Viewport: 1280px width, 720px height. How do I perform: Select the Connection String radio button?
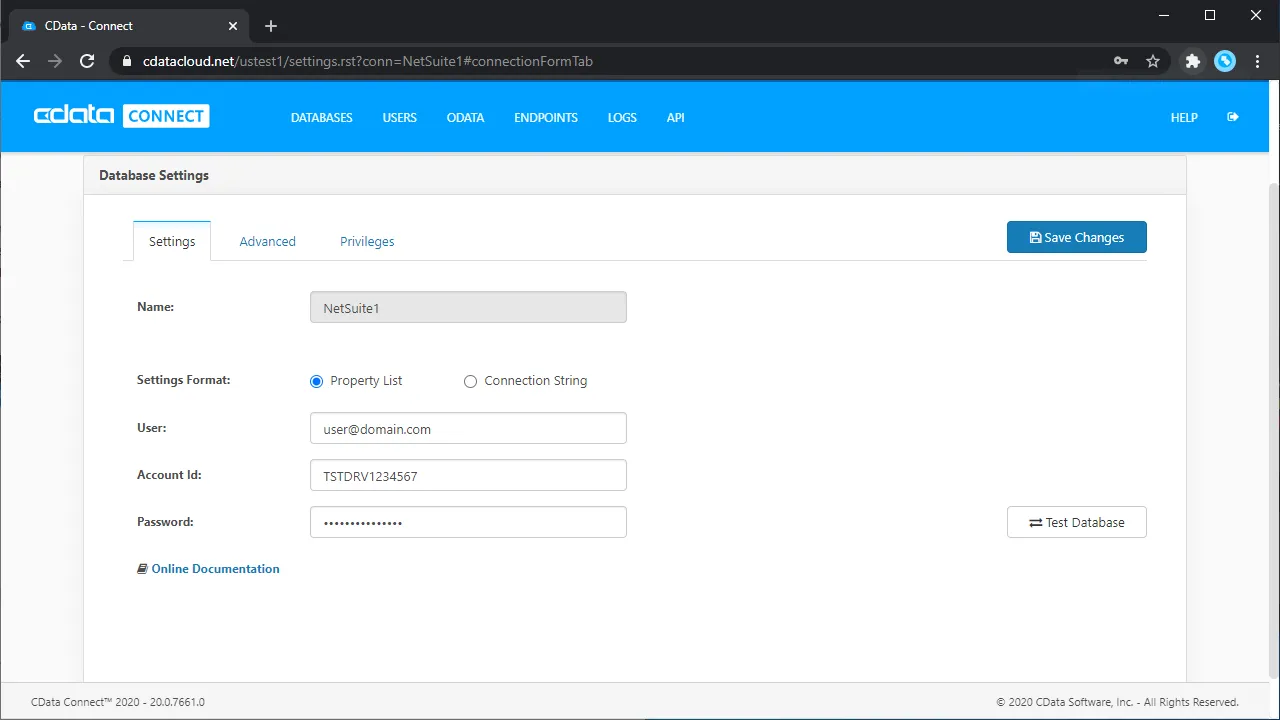coord(470,381)
